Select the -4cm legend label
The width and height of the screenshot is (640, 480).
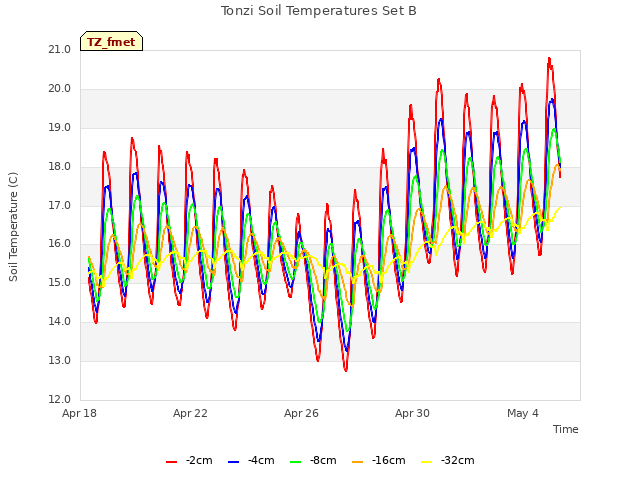pos(261,460)
